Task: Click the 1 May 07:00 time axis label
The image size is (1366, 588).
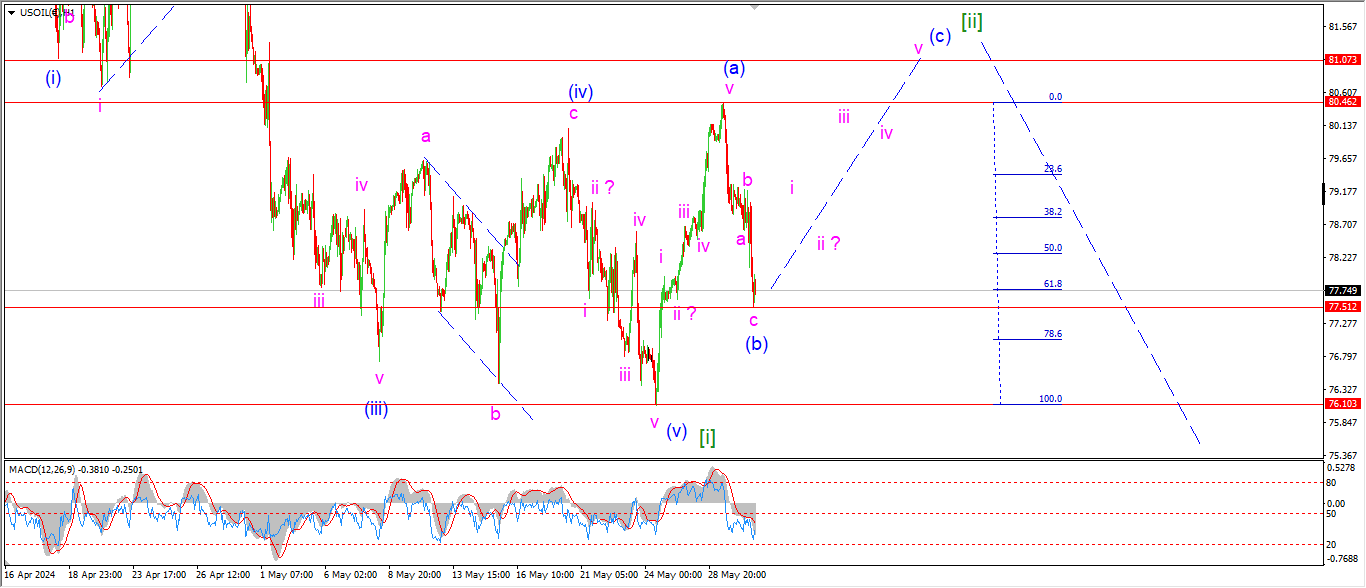Action: pyautogui.click(x=287, y=575)
